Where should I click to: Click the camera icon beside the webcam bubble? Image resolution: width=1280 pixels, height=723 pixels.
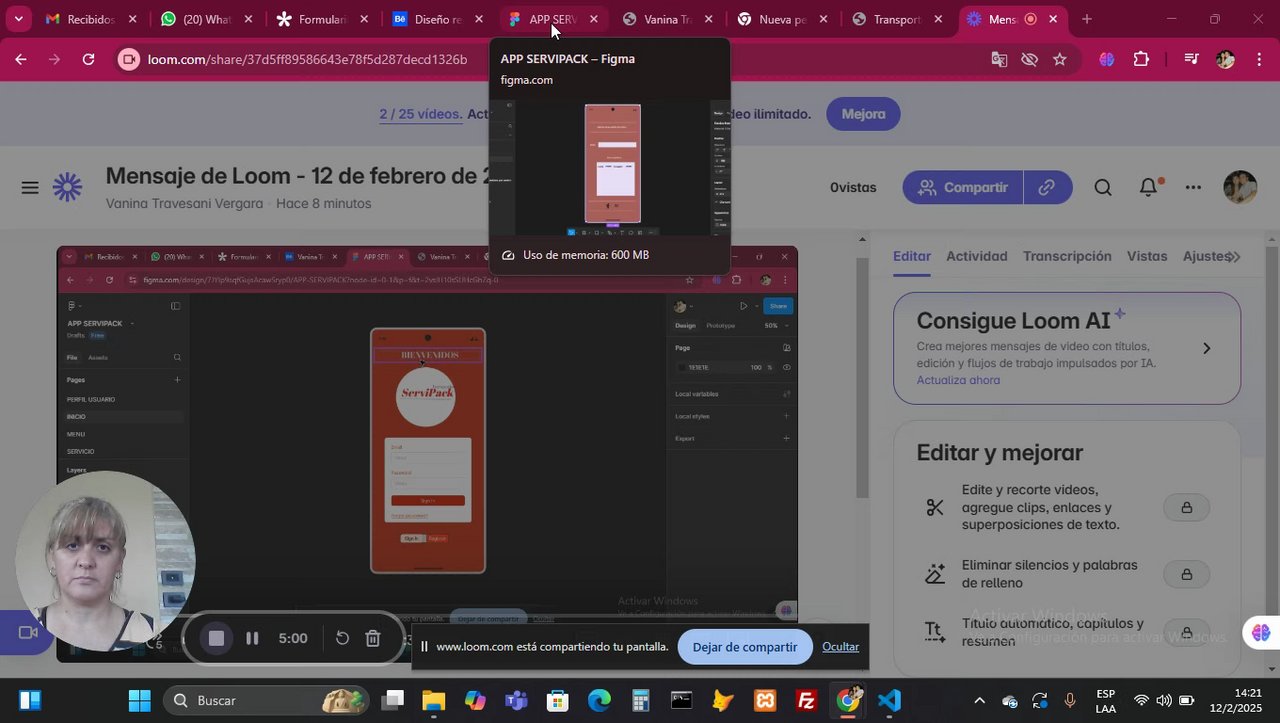pos(28,632)
